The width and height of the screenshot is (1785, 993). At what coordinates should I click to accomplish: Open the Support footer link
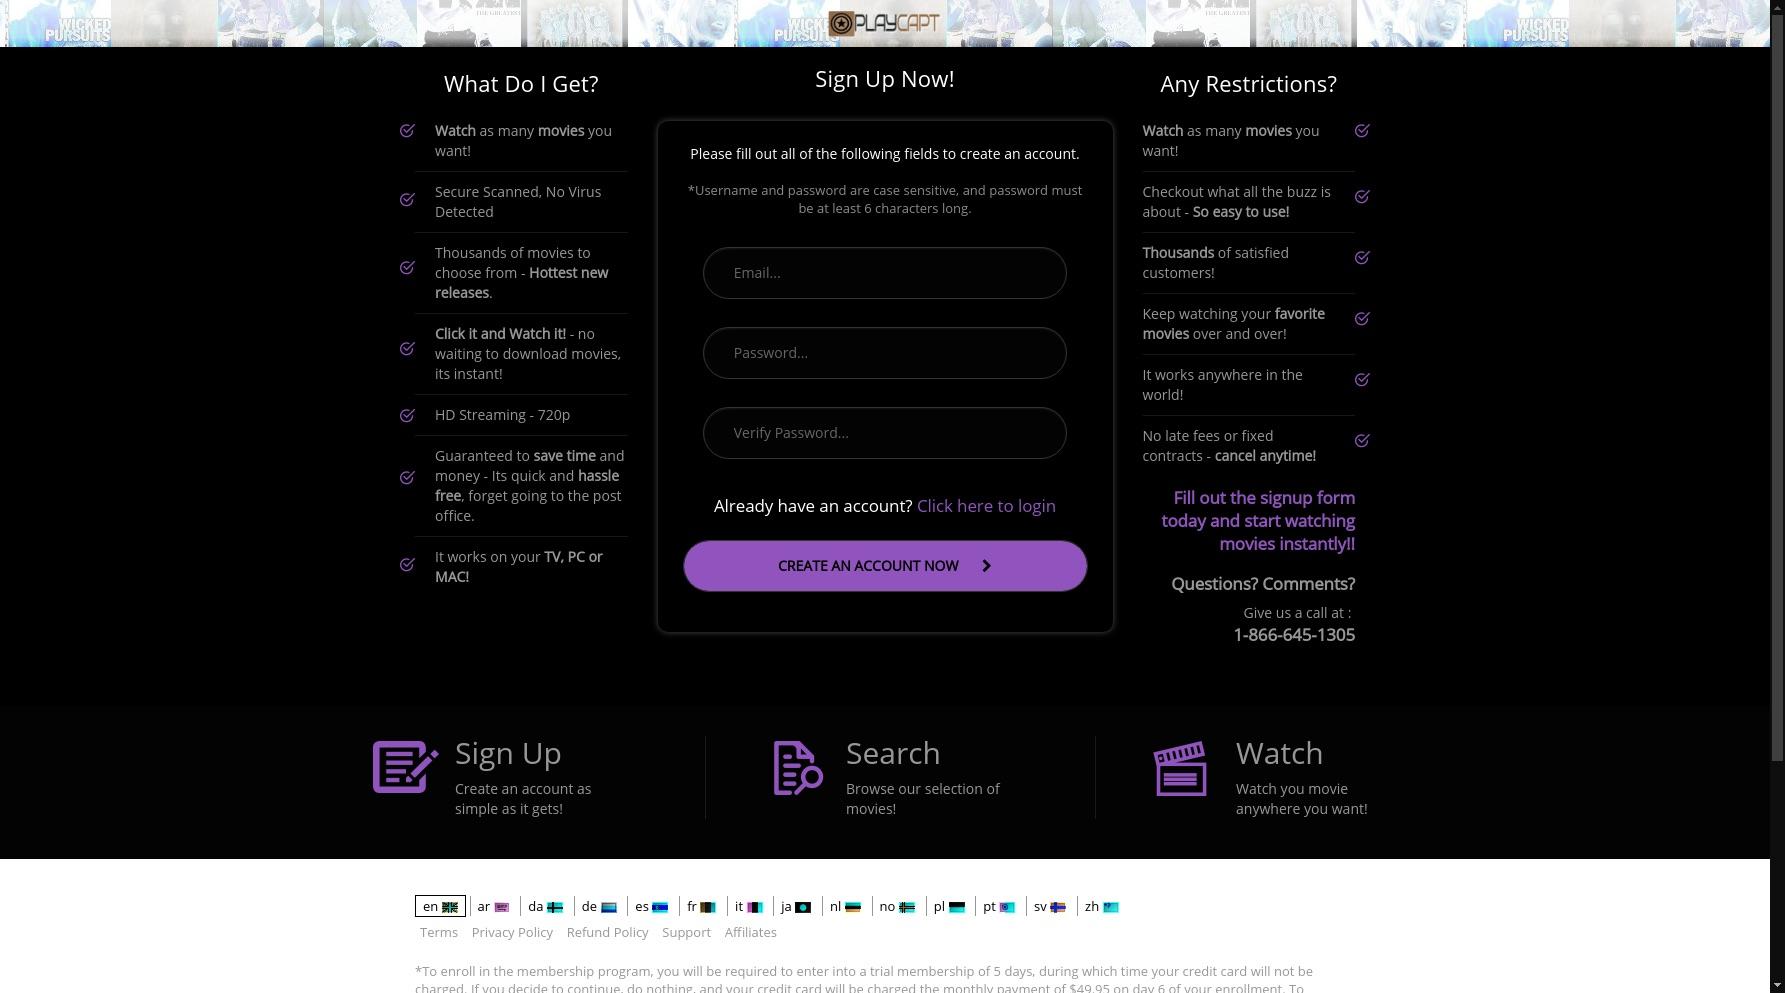686,932
